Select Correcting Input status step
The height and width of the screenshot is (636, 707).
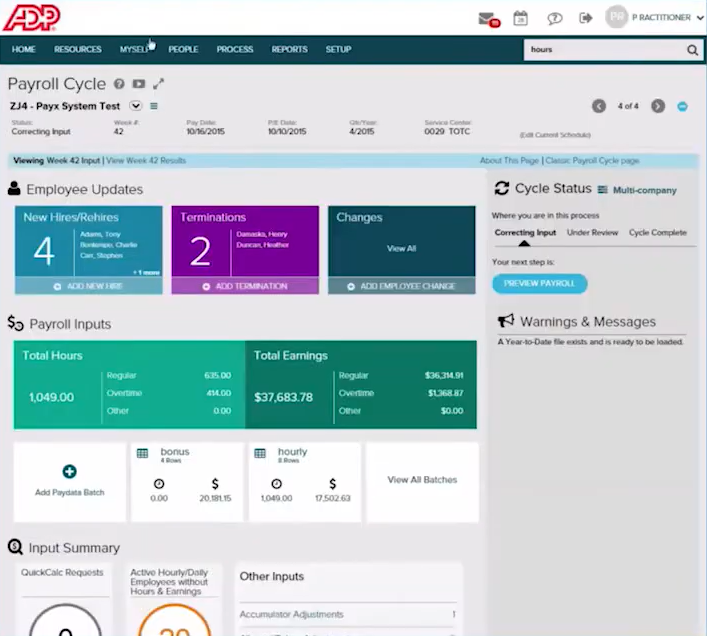pos(525,233)
